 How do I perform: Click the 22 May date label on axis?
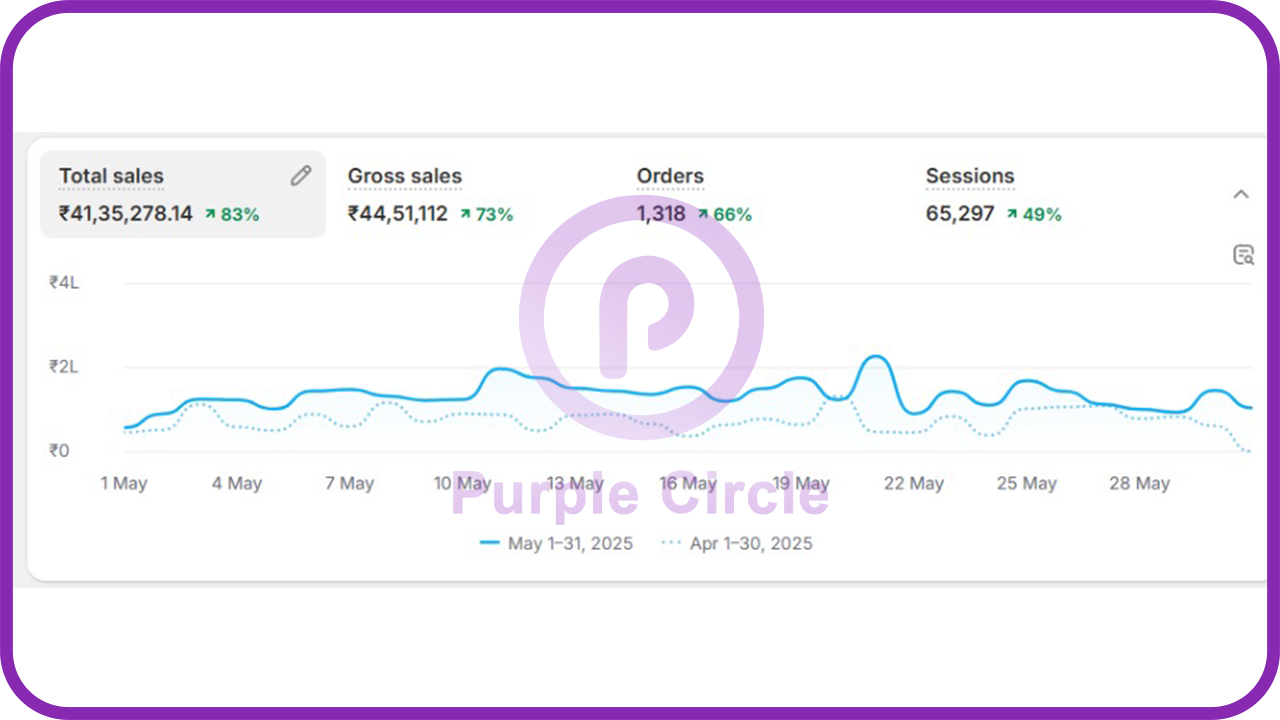(913, 484)
